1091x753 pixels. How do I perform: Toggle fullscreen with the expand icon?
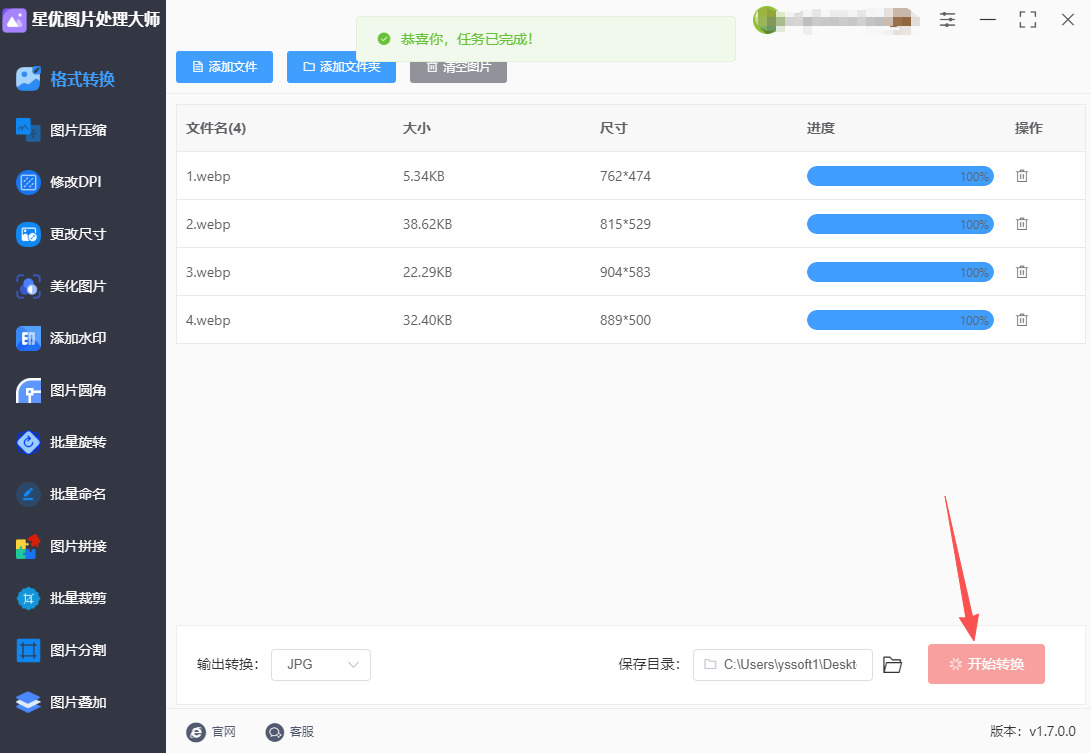[1028, 19]
